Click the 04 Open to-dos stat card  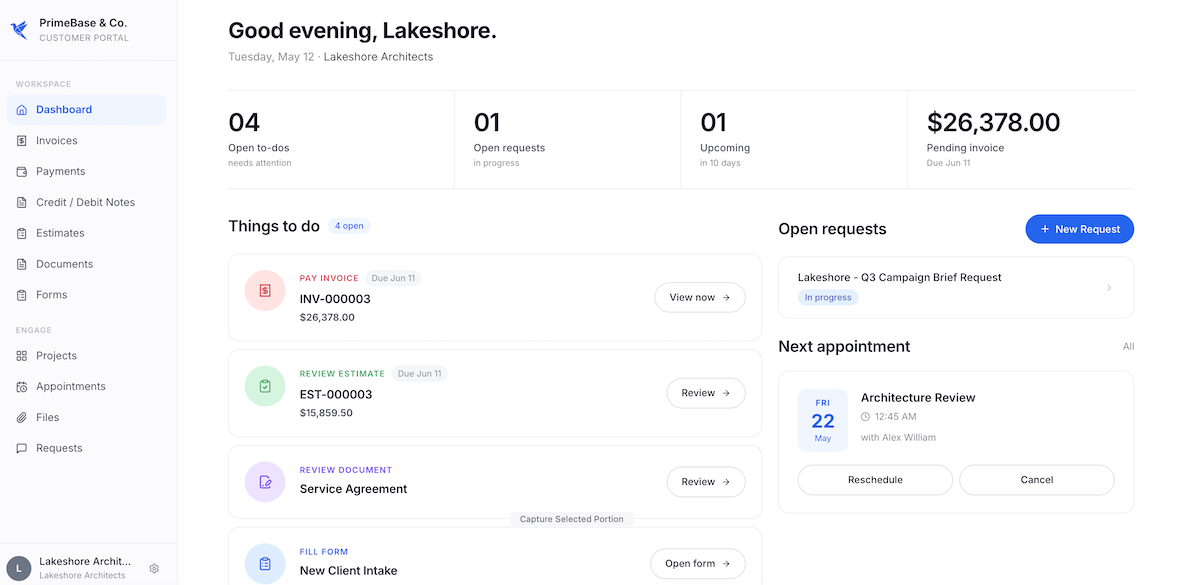341,140
